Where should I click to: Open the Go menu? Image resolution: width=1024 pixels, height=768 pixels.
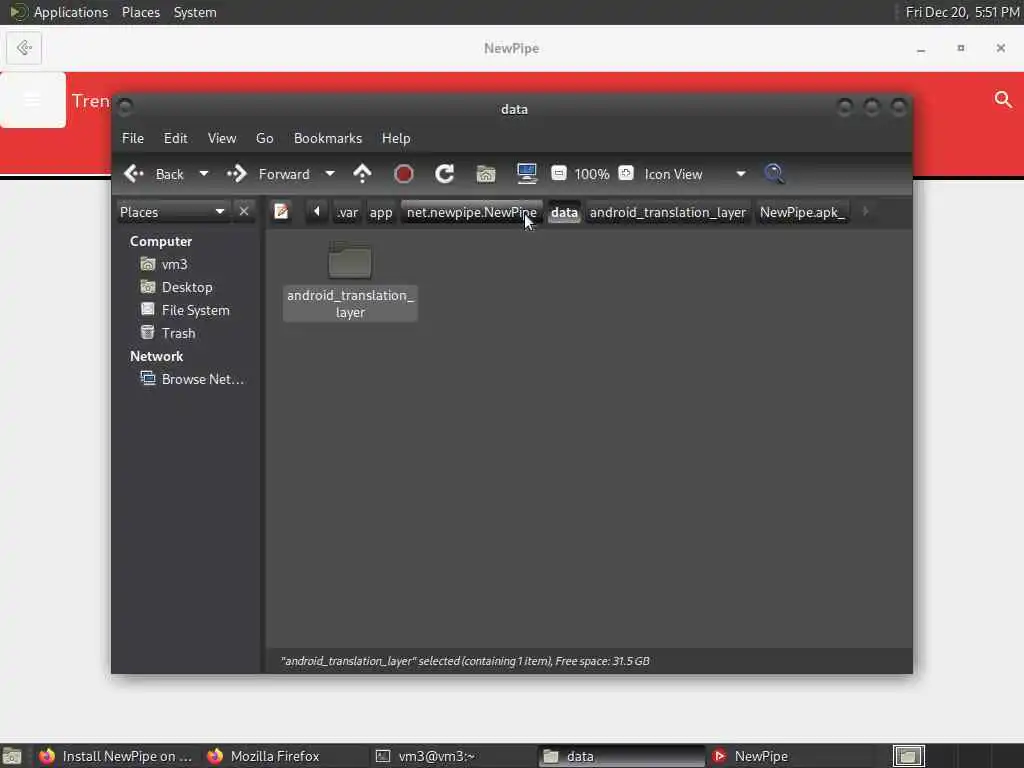[x=264, y=138]
